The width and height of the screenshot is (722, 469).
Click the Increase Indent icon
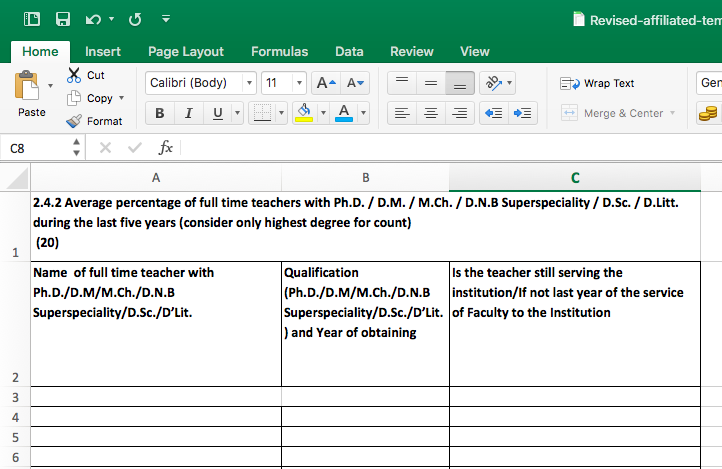[x=522, y=113]
